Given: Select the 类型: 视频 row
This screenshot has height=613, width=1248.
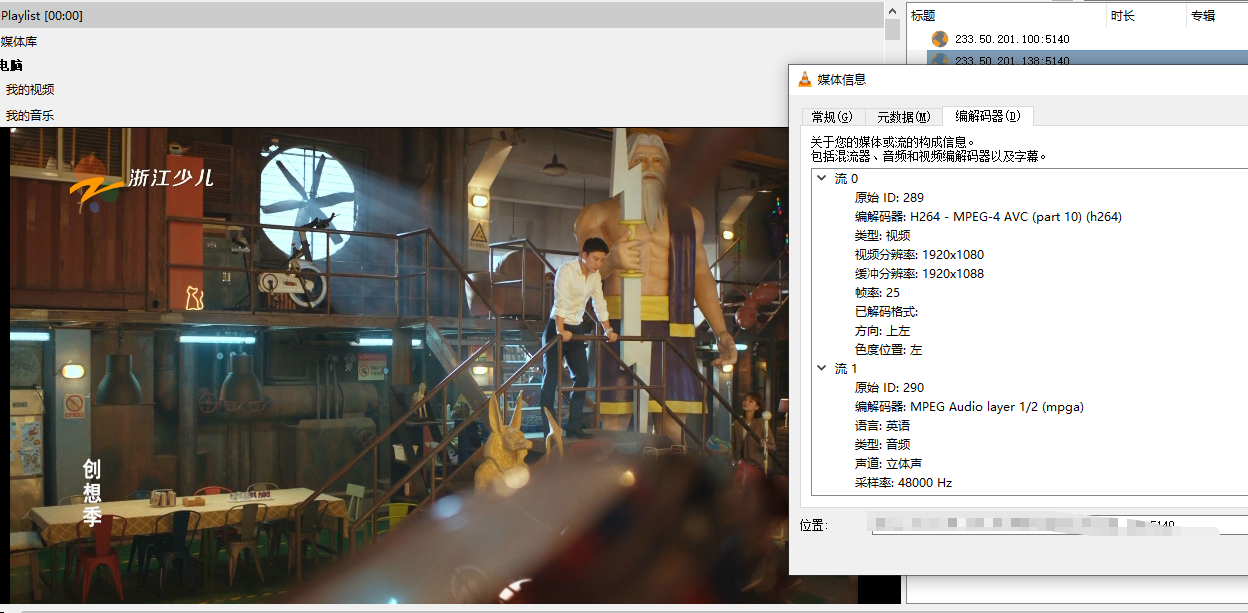Looking at the screenshot, I should (882, 235).
